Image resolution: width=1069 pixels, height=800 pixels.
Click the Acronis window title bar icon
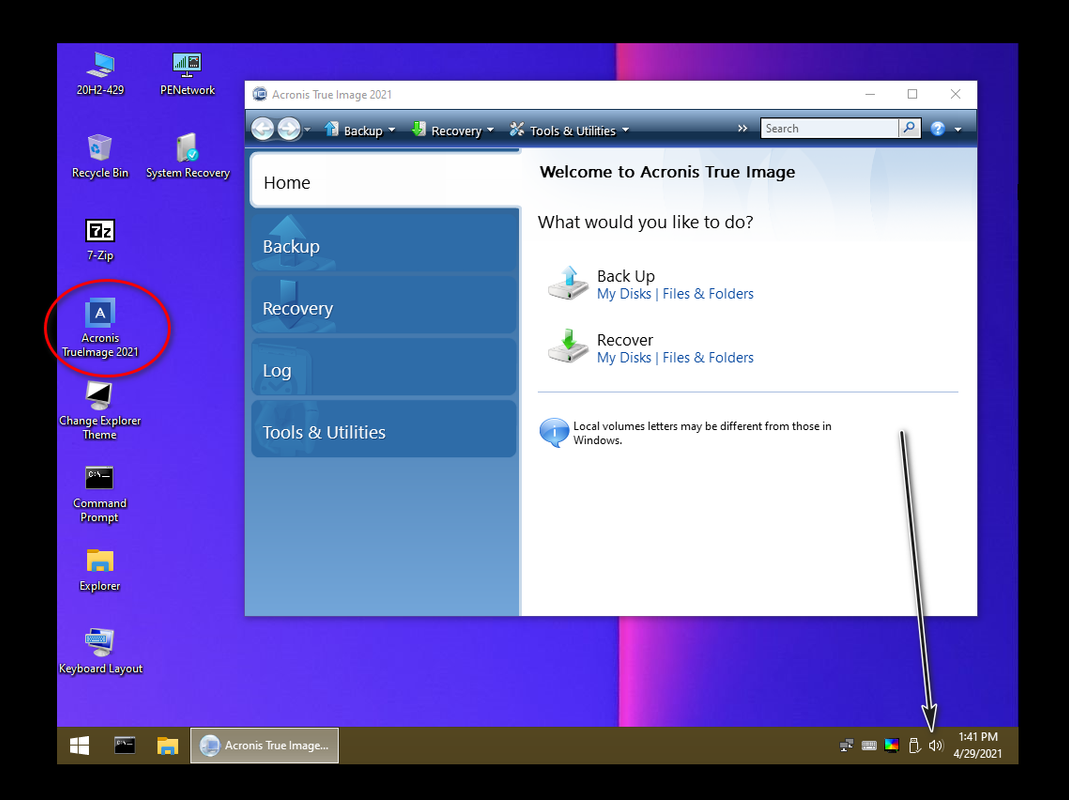click(x=260, y=94)
